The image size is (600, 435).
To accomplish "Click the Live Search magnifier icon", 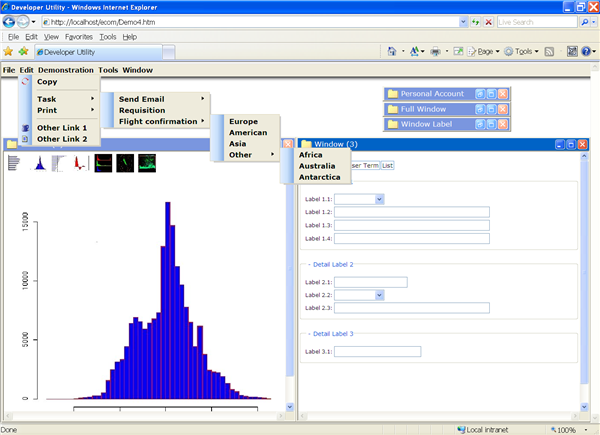I will click(585, 22).
